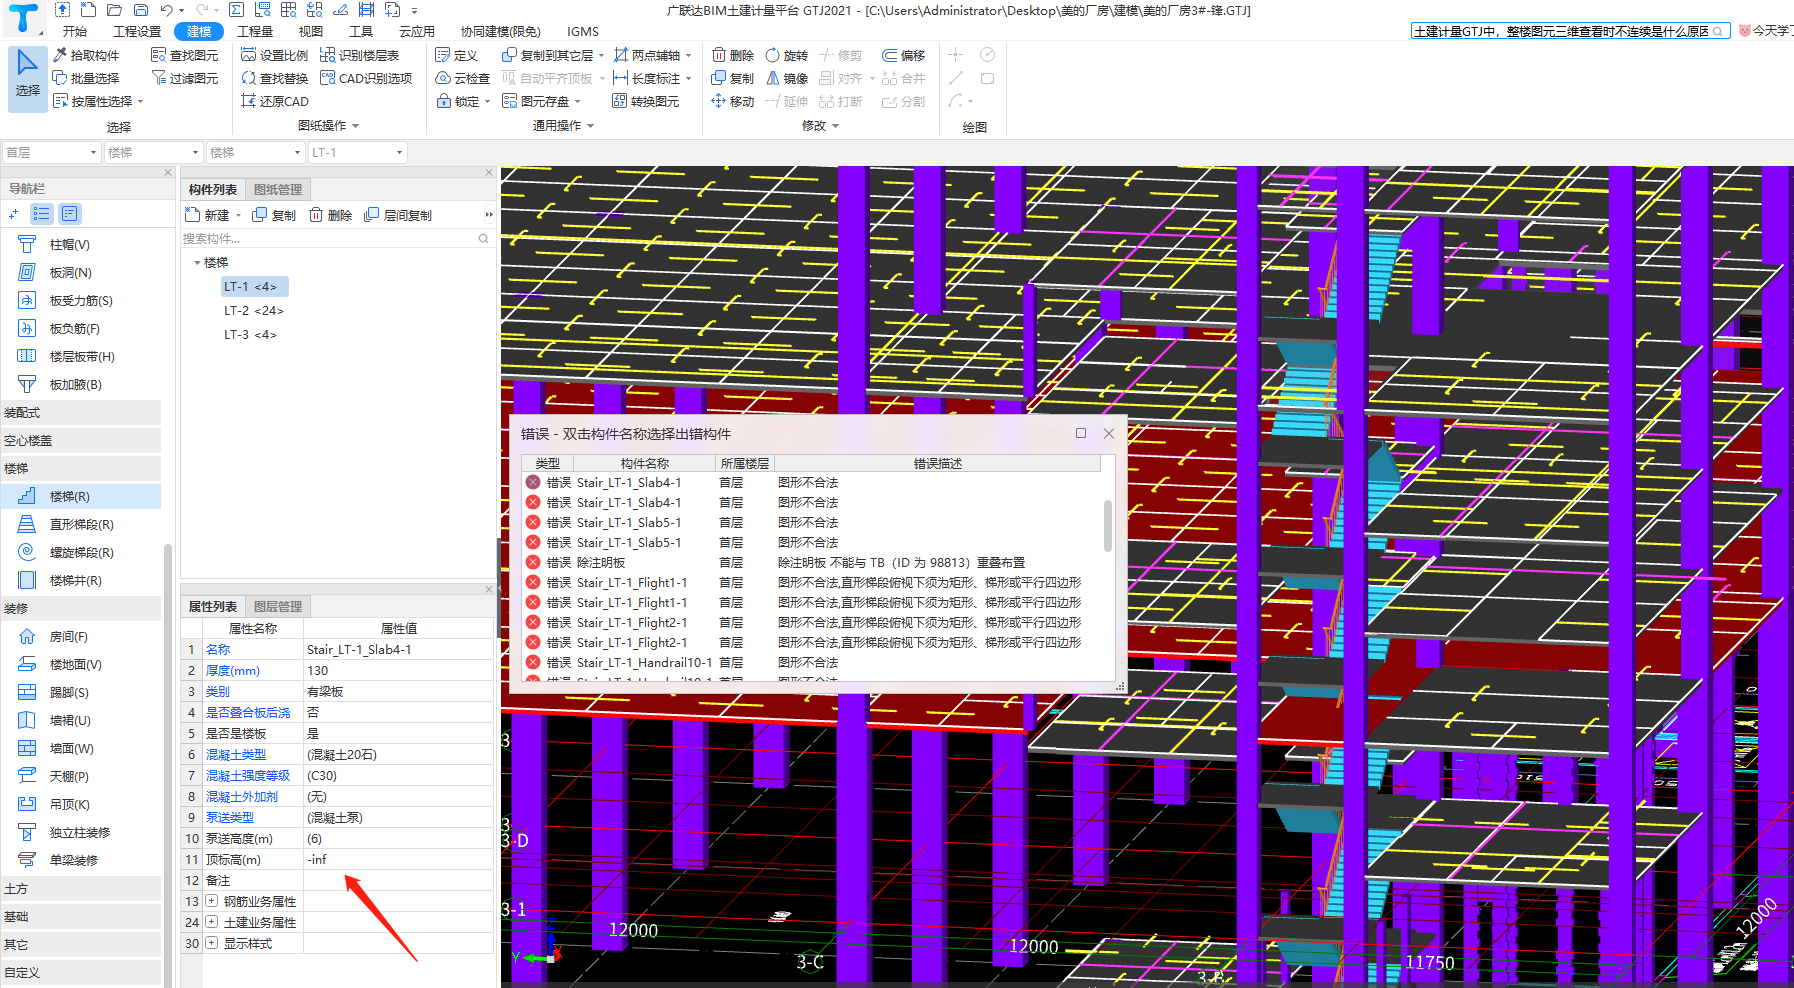Expand 钢筋业务属性 row
This screenshot has height=988, width=1794.
point(212,901)
